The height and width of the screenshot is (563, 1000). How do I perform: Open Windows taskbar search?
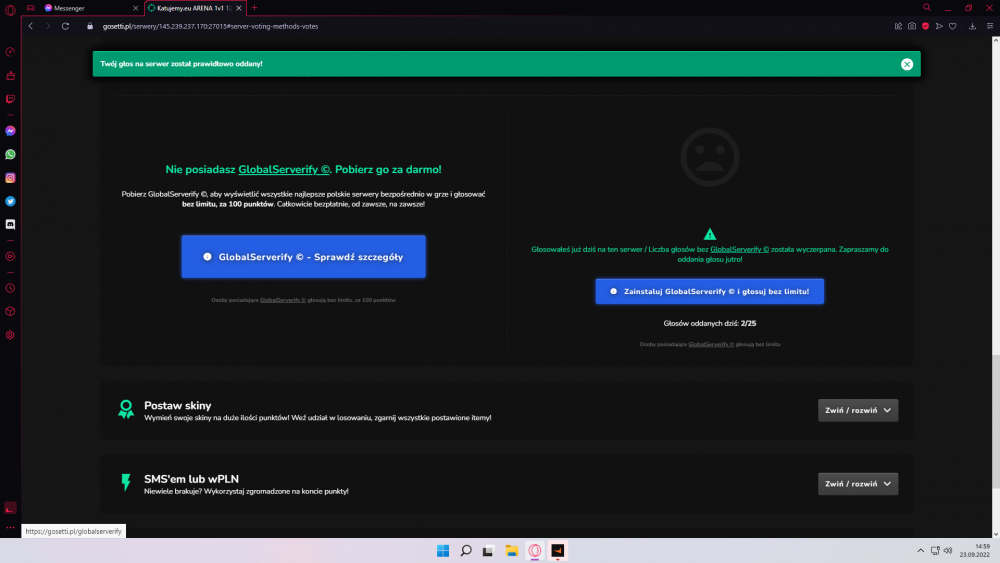[466, 551]
